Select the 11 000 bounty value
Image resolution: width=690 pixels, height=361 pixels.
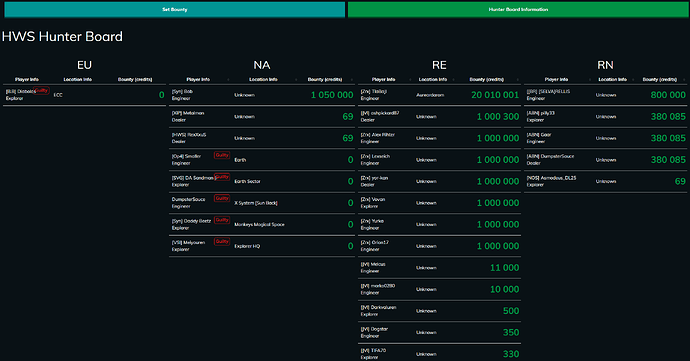tap(504, 267)
